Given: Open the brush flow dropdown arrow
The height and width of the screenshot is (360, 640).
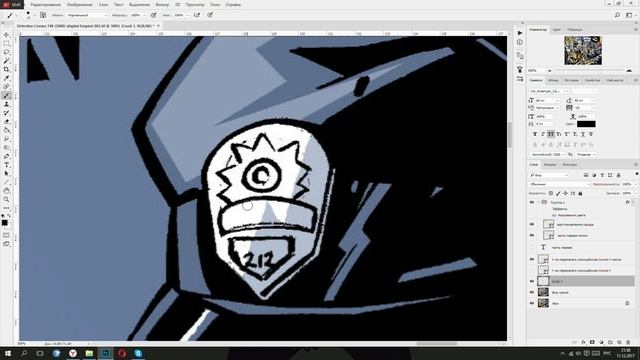Looking at the screenshot, I should 187,15.
